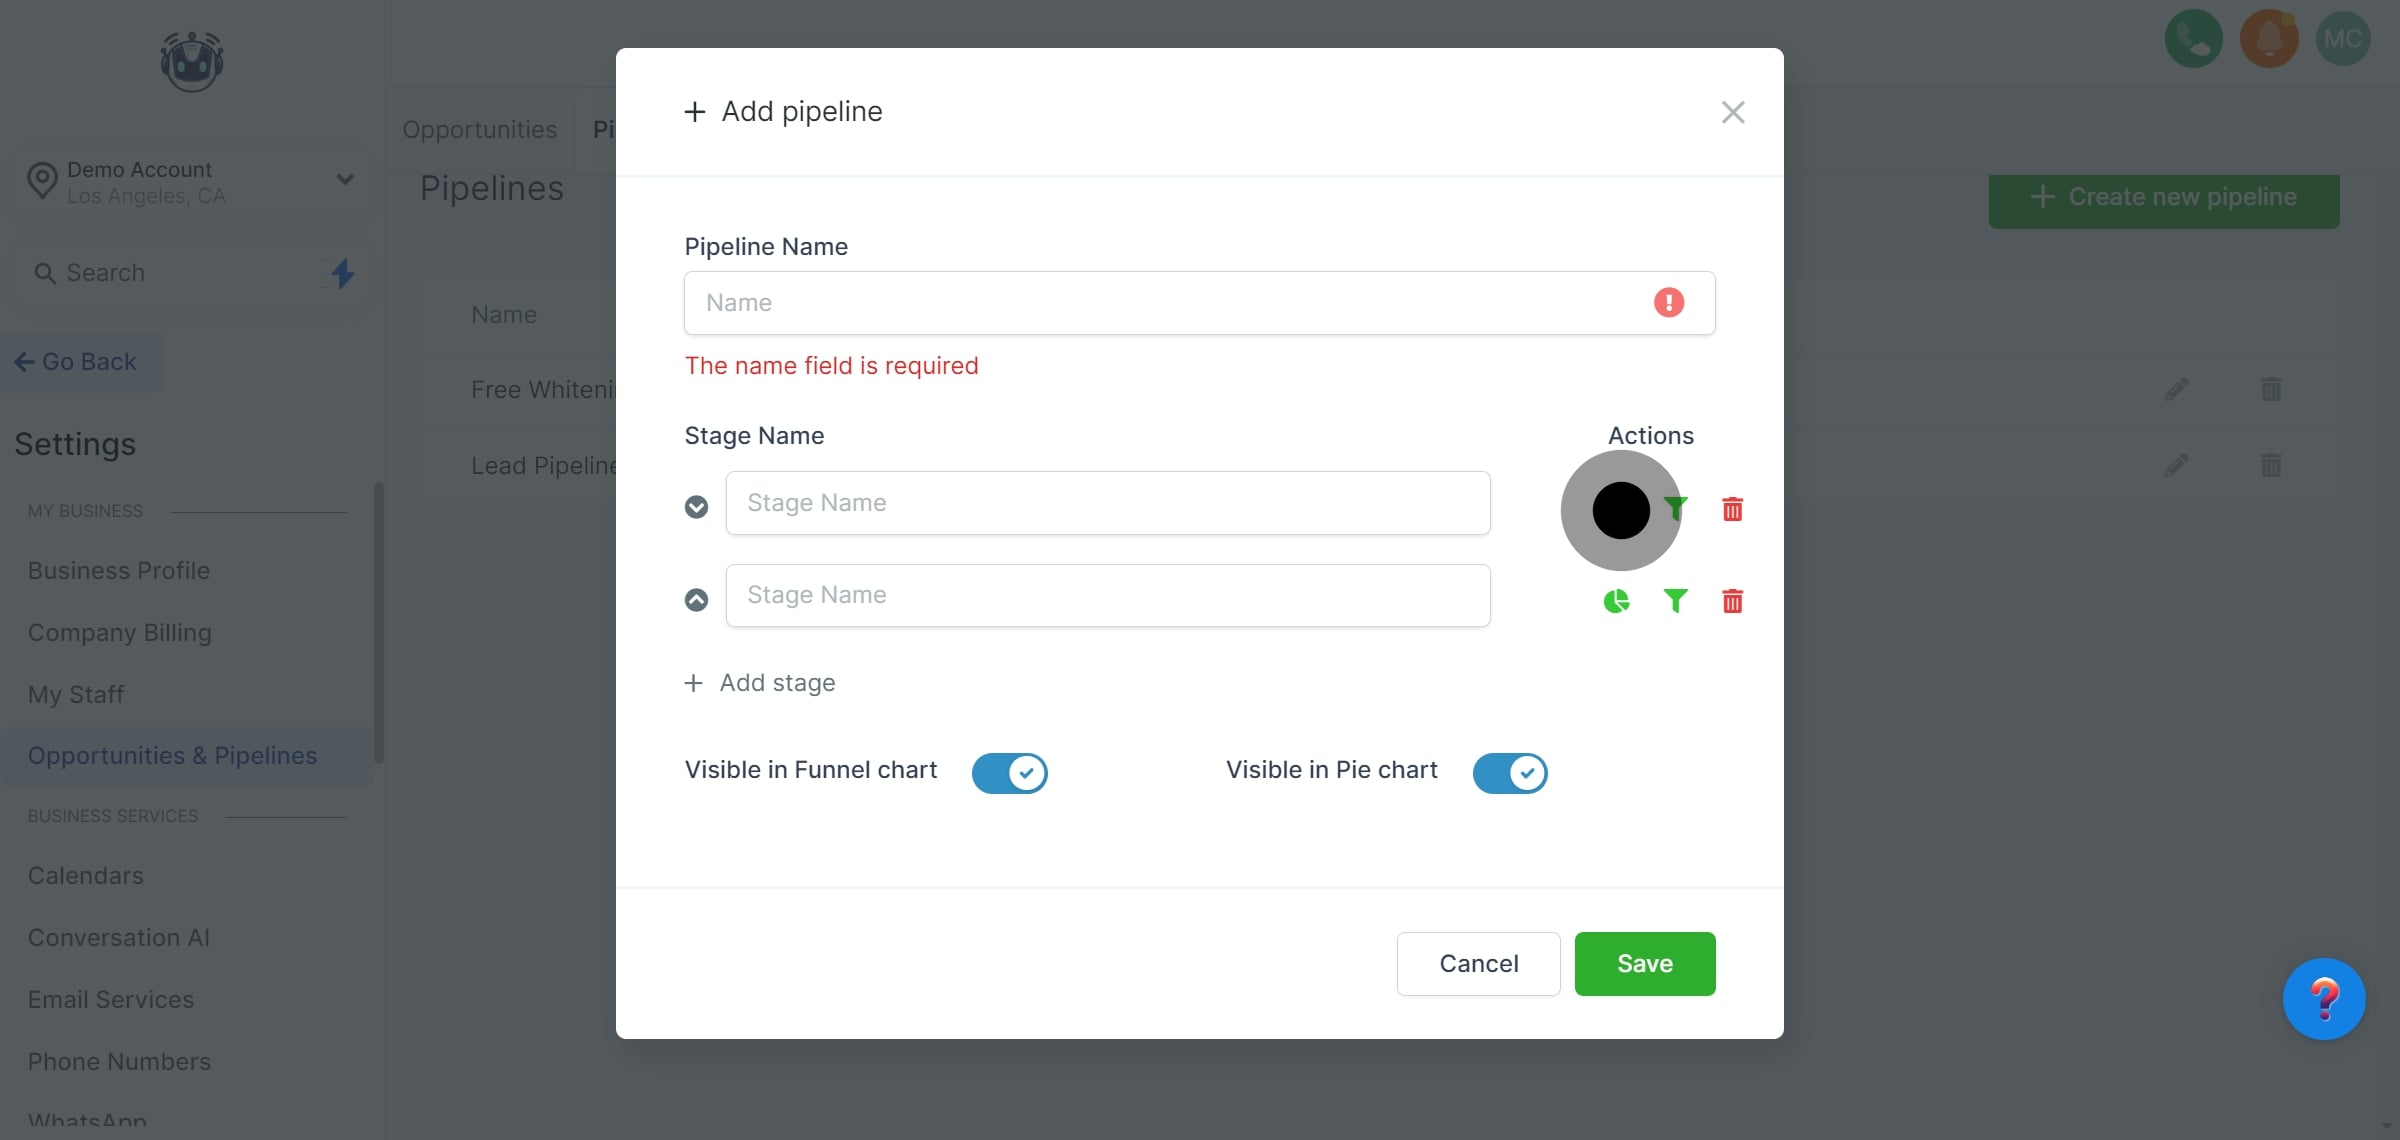The height and width of the screenshot is (1140, 2400).
Task: Delete the second stage using trash icon
Action: 1732,601
